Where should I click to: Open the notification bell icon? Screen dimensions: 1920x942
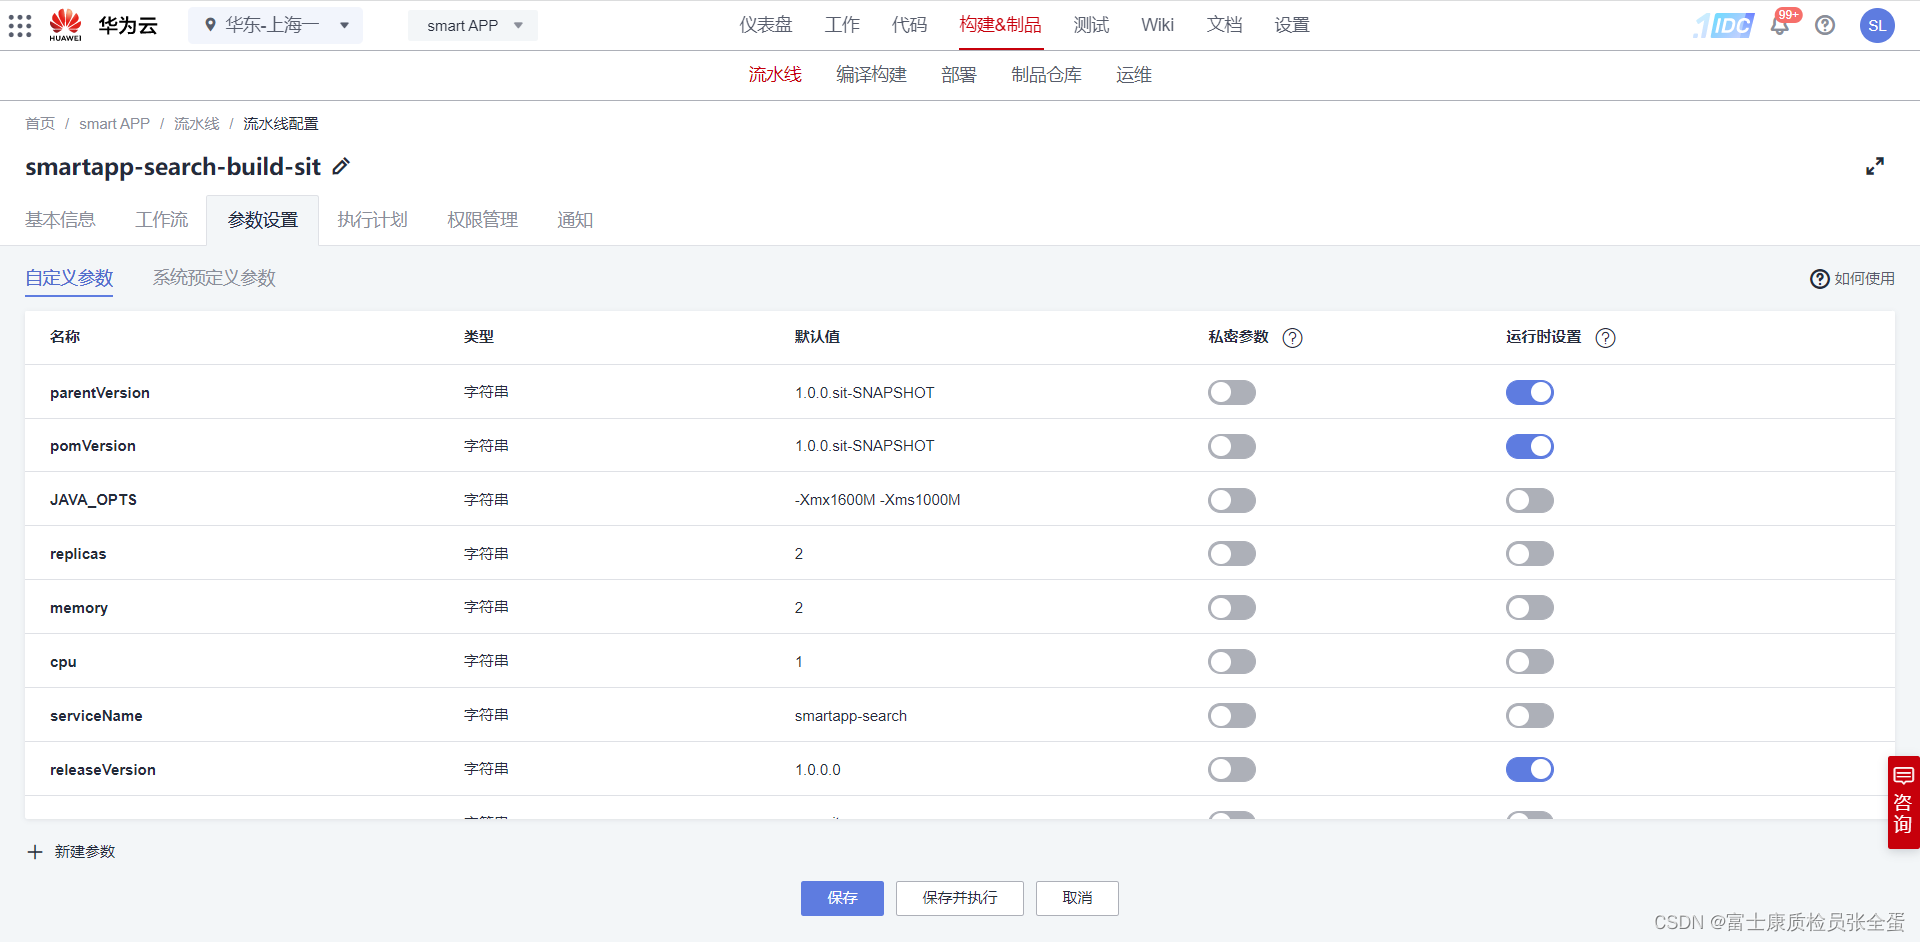[x=1780, y=25]
